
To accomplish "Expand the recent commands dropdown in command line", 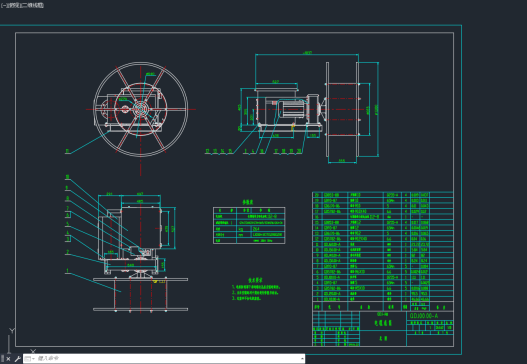I will point(30,359).
